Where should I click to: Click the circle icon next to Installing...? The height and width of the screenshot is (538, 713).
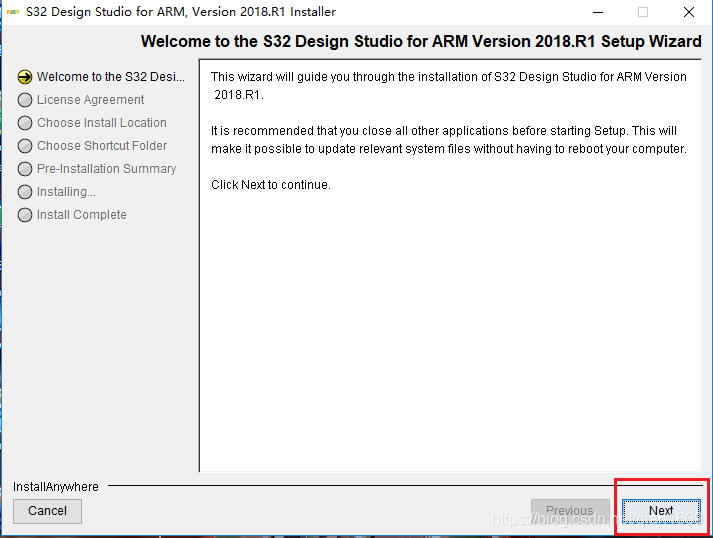click(x=25, y=192)
